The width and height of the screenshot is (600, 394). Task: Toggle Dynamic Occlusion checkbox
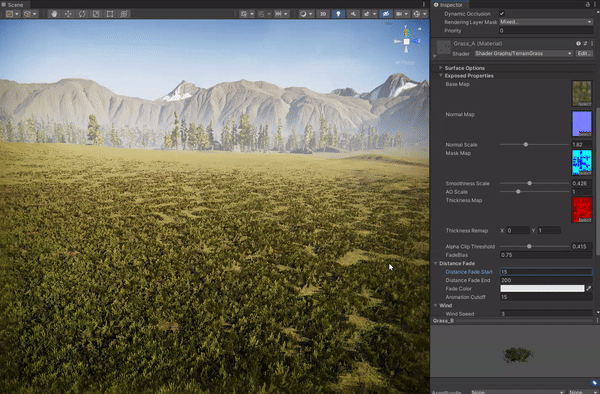click(x=502, y=13)
